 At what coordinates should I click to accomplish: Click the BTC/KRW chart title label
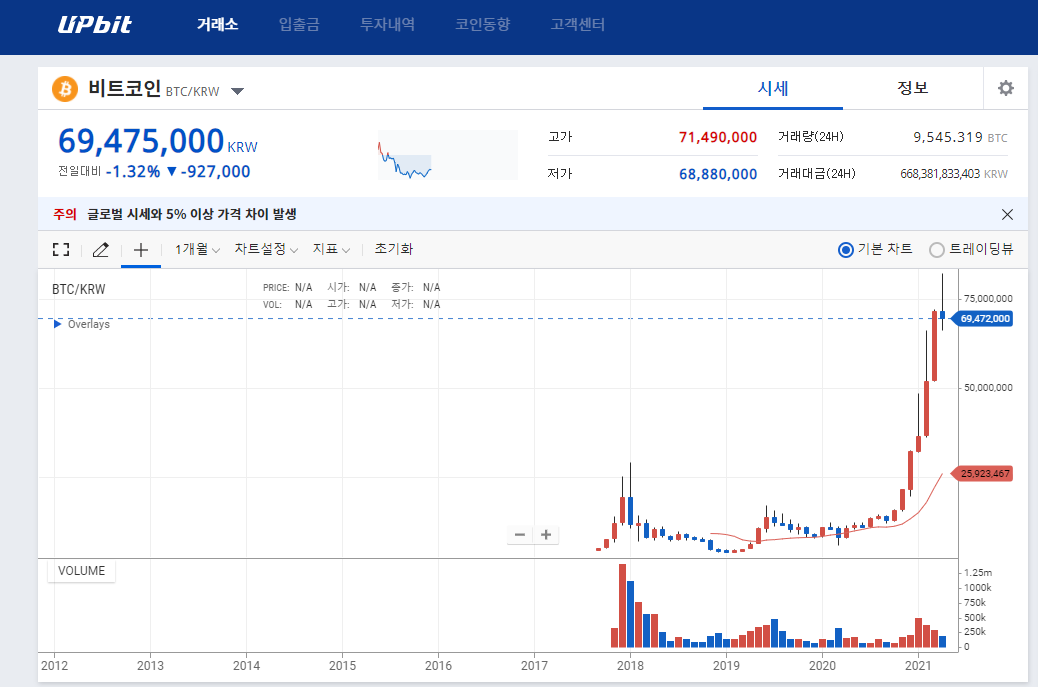[x=79, y=289]
